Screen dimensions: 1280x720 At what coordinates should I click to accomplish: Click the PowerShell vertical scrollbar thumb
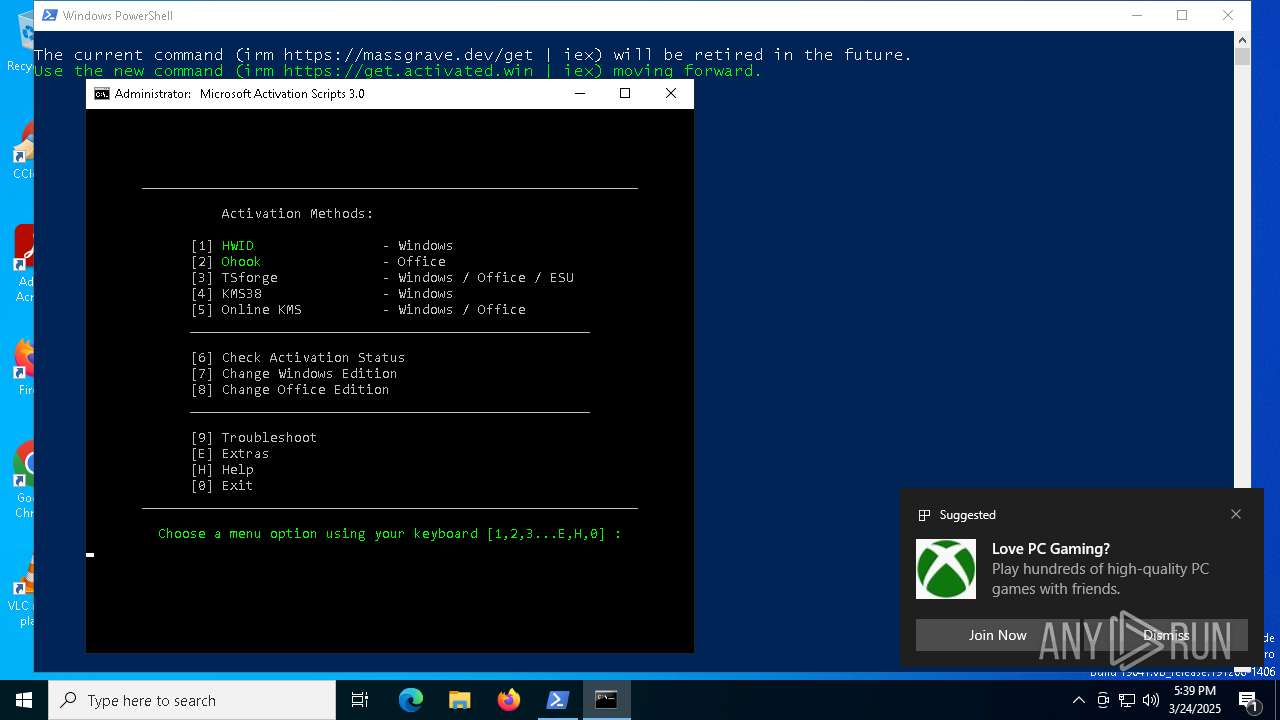pyautogui.click(x=1242, y=57)
